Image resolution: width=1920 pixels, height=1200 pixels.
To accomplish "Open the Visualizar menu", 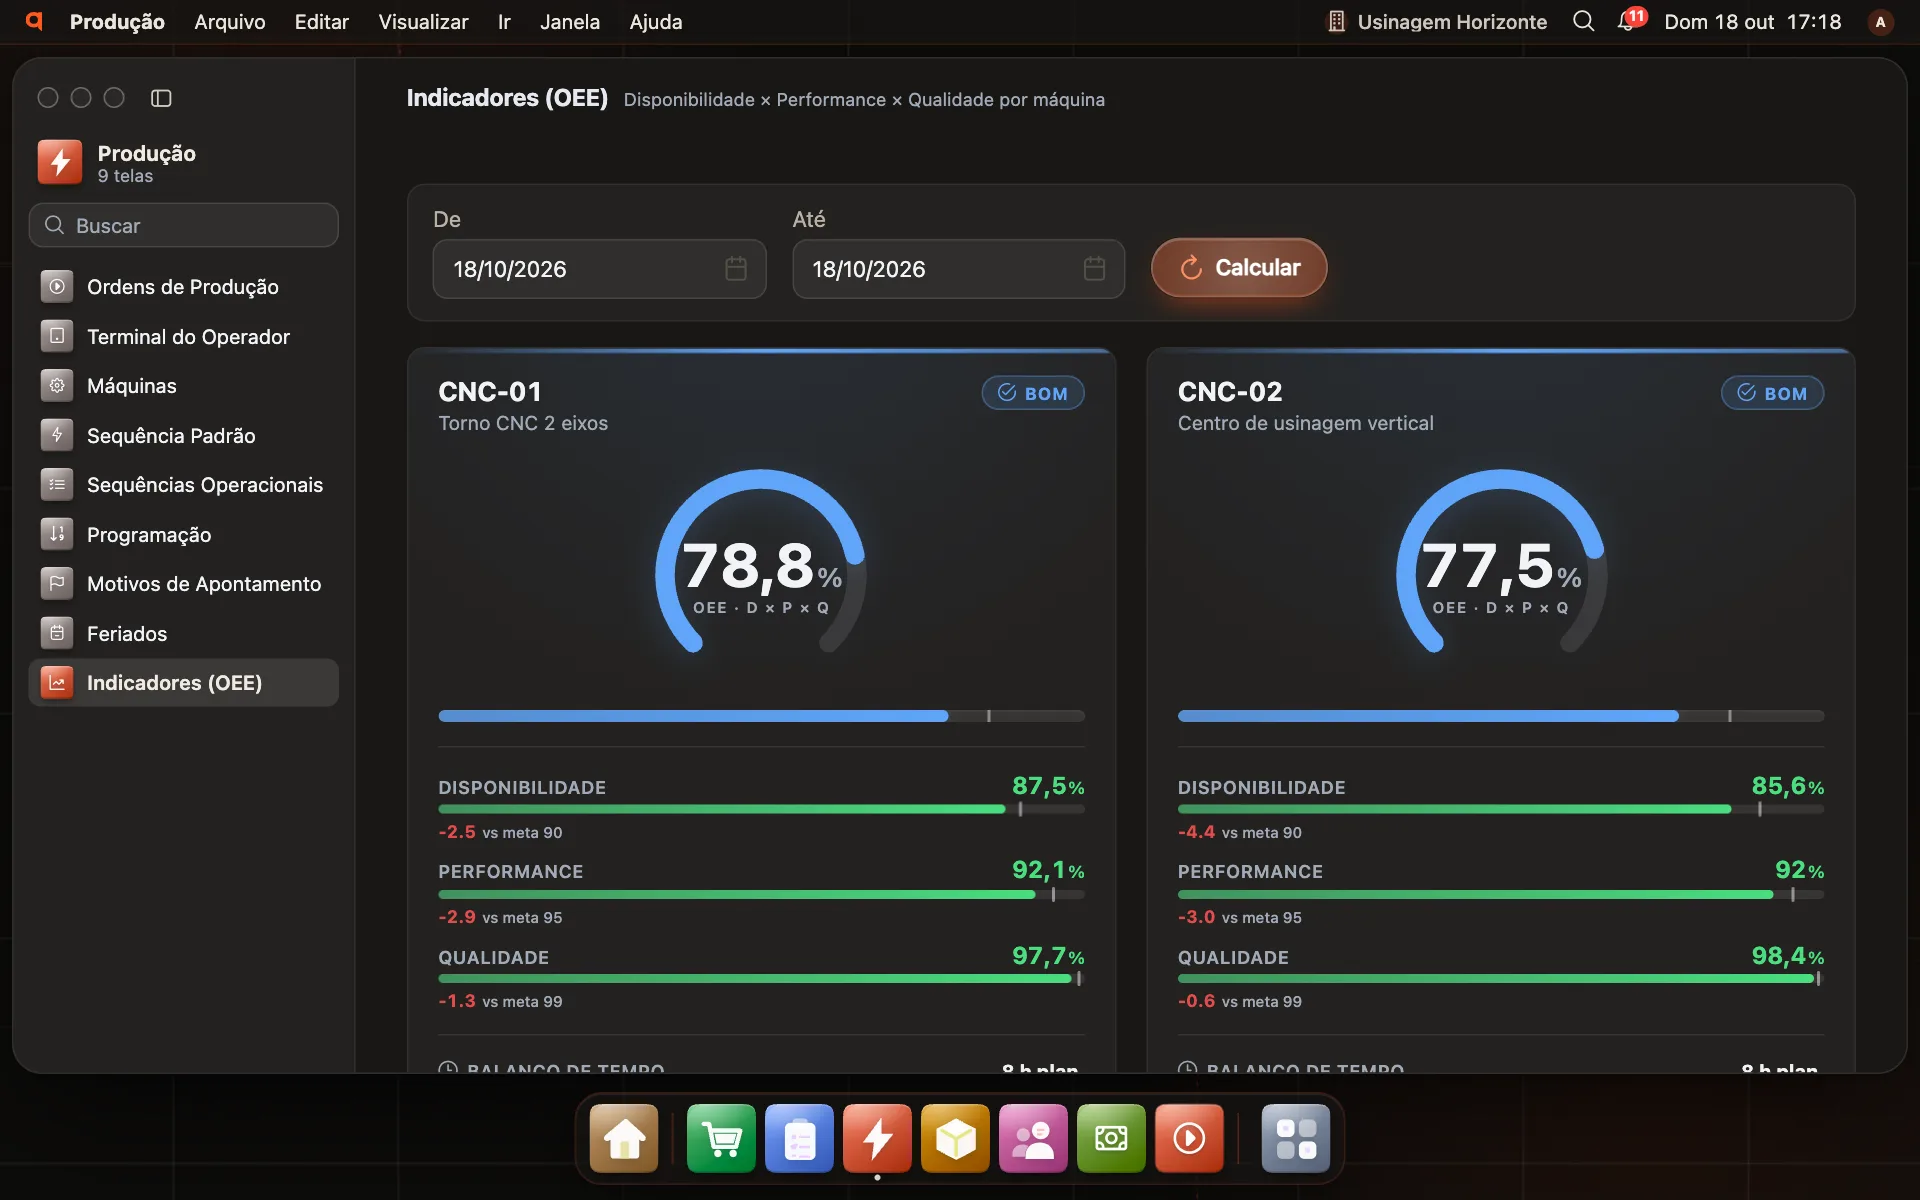I will (423, 22).
